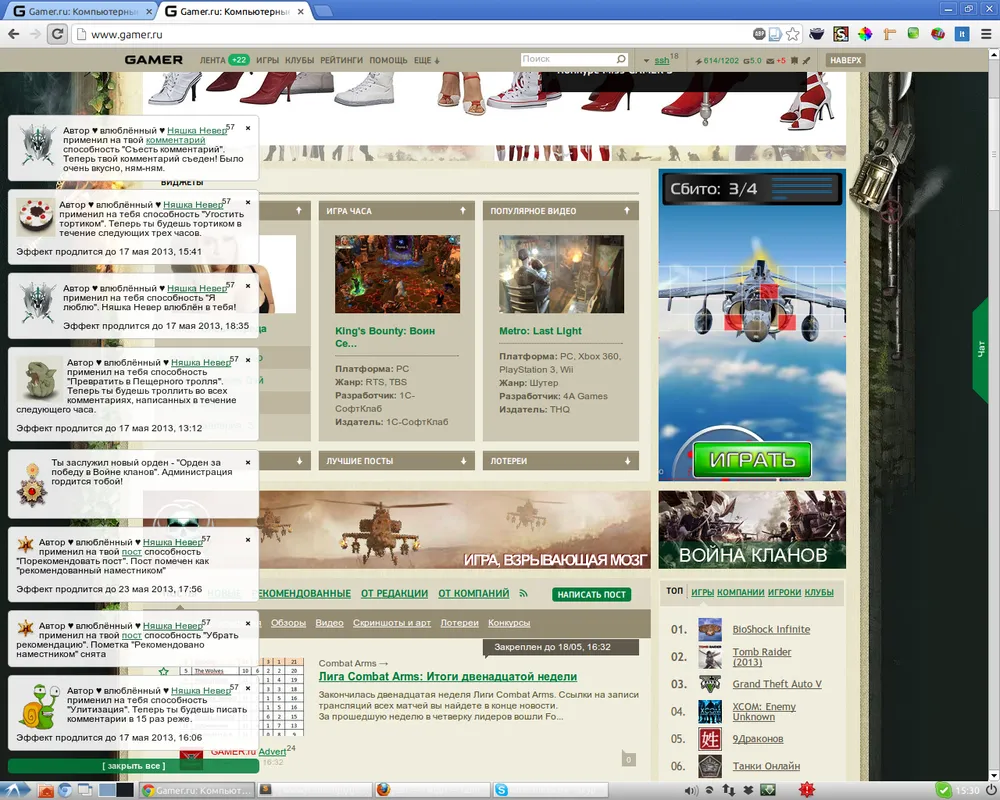Click the Поиск search field
Viewport: 1000px width, 800px height.
[568, 59]
